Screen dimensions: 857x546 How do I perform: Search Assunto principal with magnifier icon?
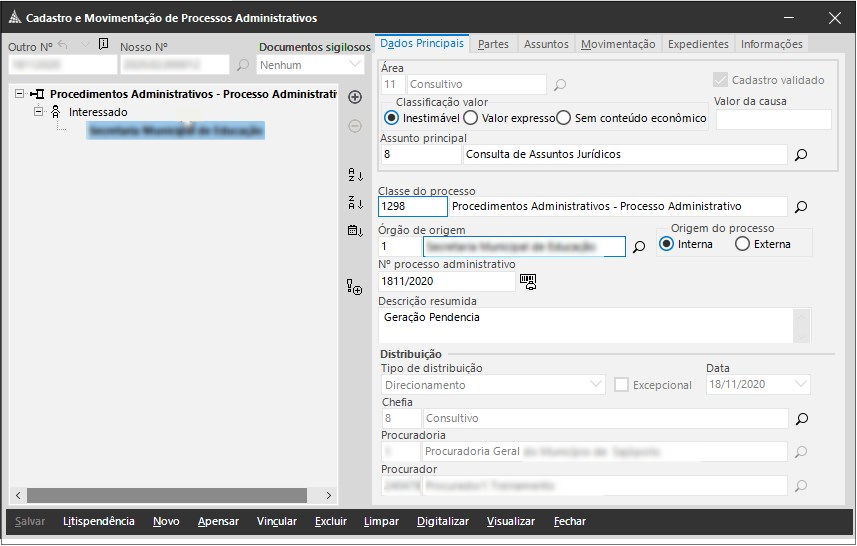pos(800,155)
